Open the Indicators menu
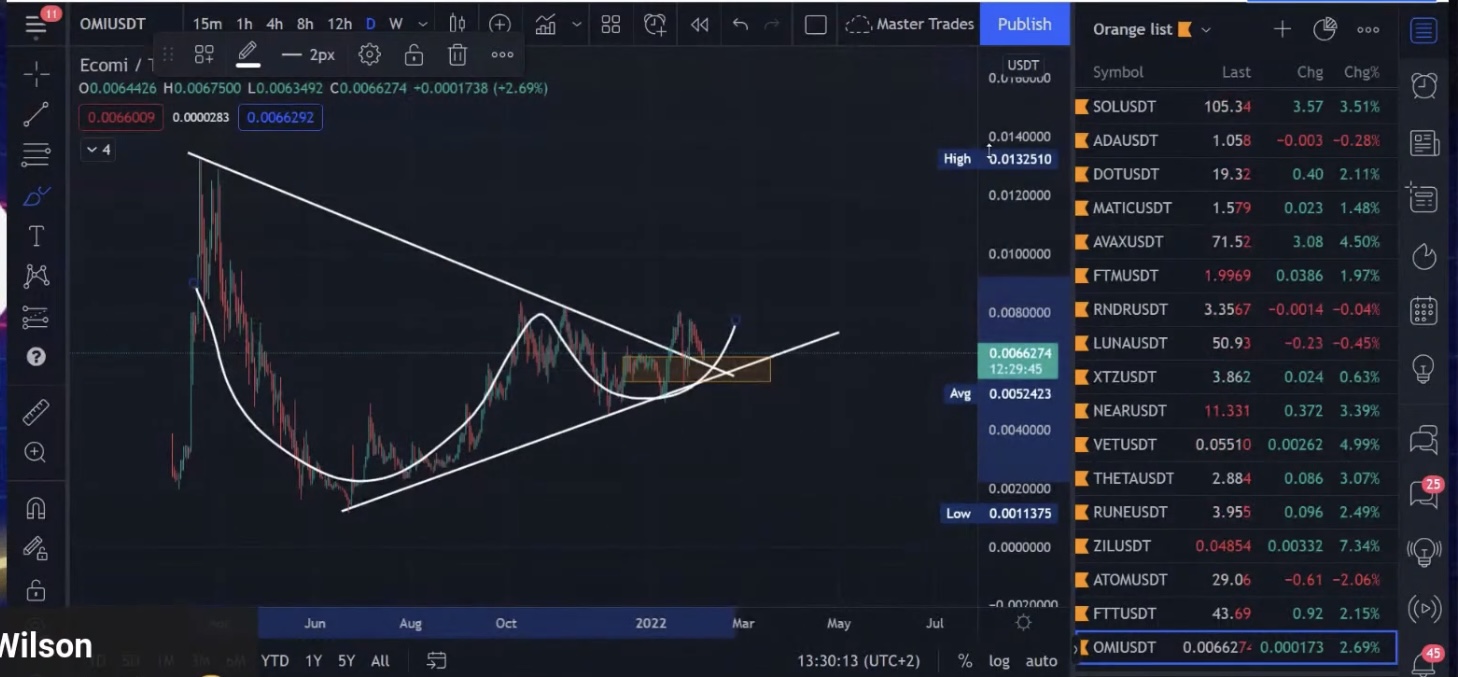1458x677 pixels. pyautogui.click(x=545, y=24)
